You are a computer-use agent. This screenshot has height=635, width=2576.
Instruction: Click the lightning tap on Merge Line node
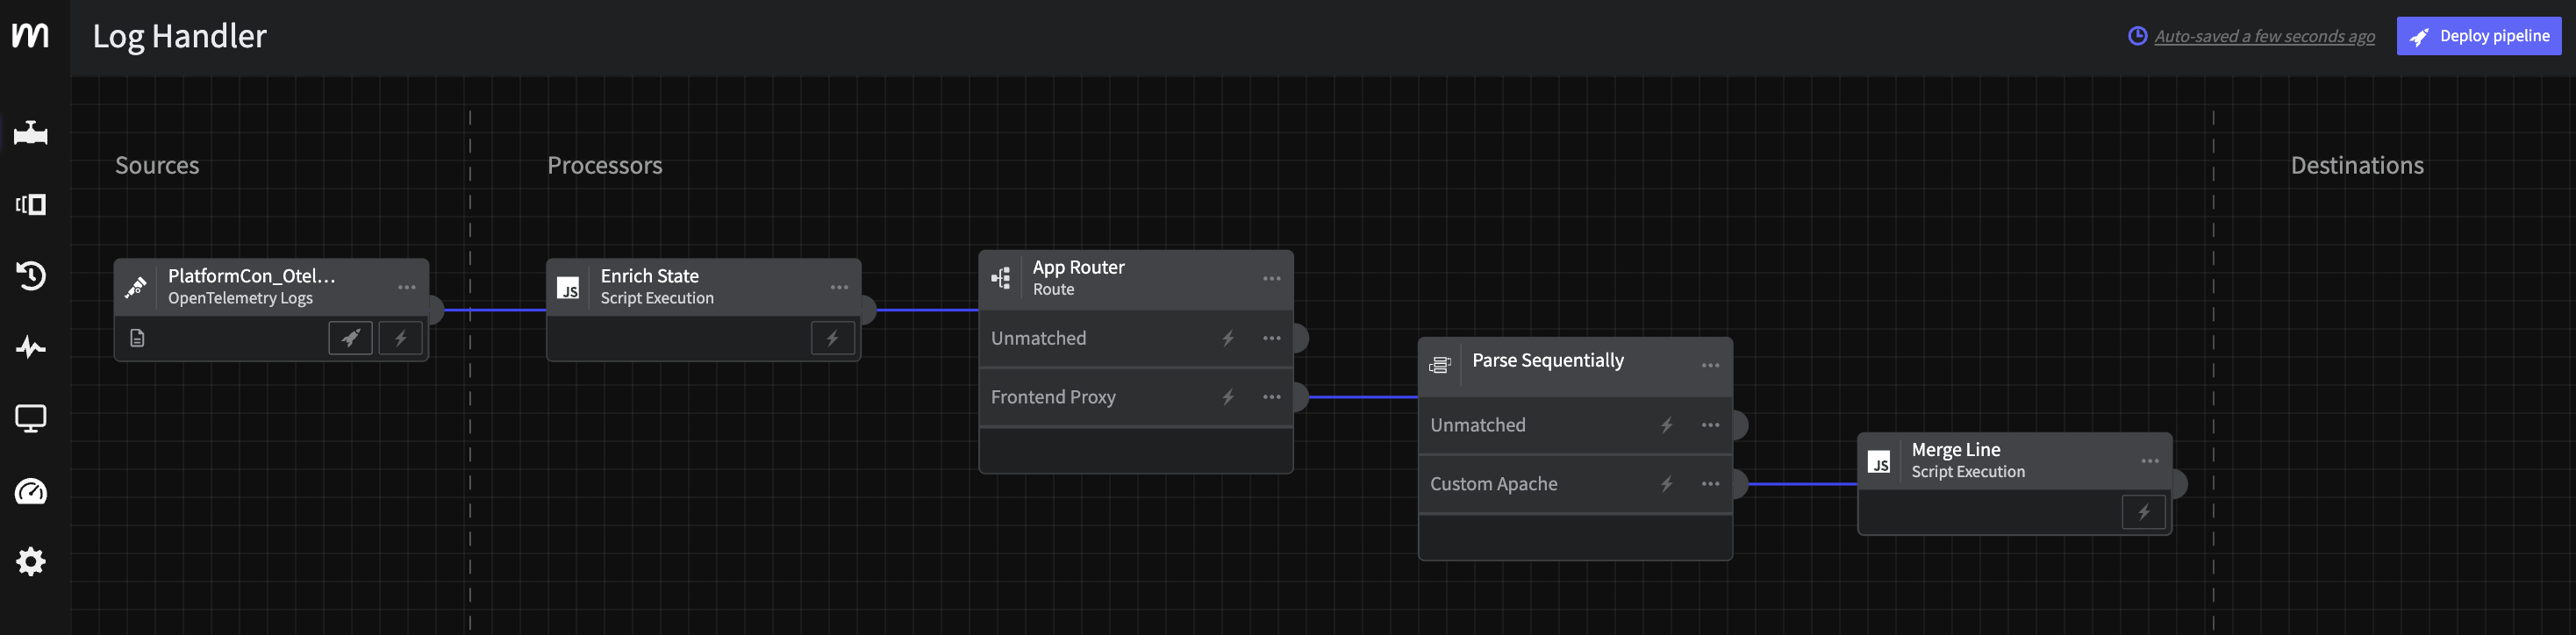(2143, 512)
